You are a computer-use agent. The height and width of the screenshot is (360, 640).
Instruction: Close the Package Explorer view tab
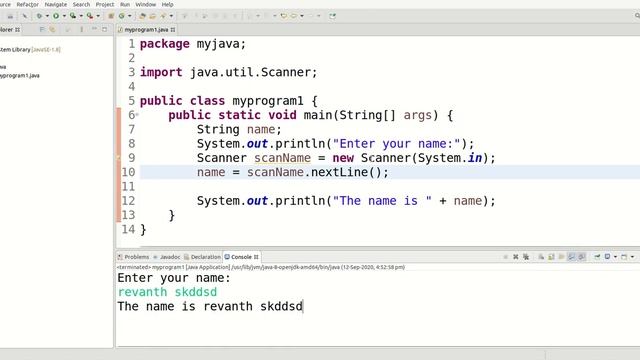coord(18,30)
